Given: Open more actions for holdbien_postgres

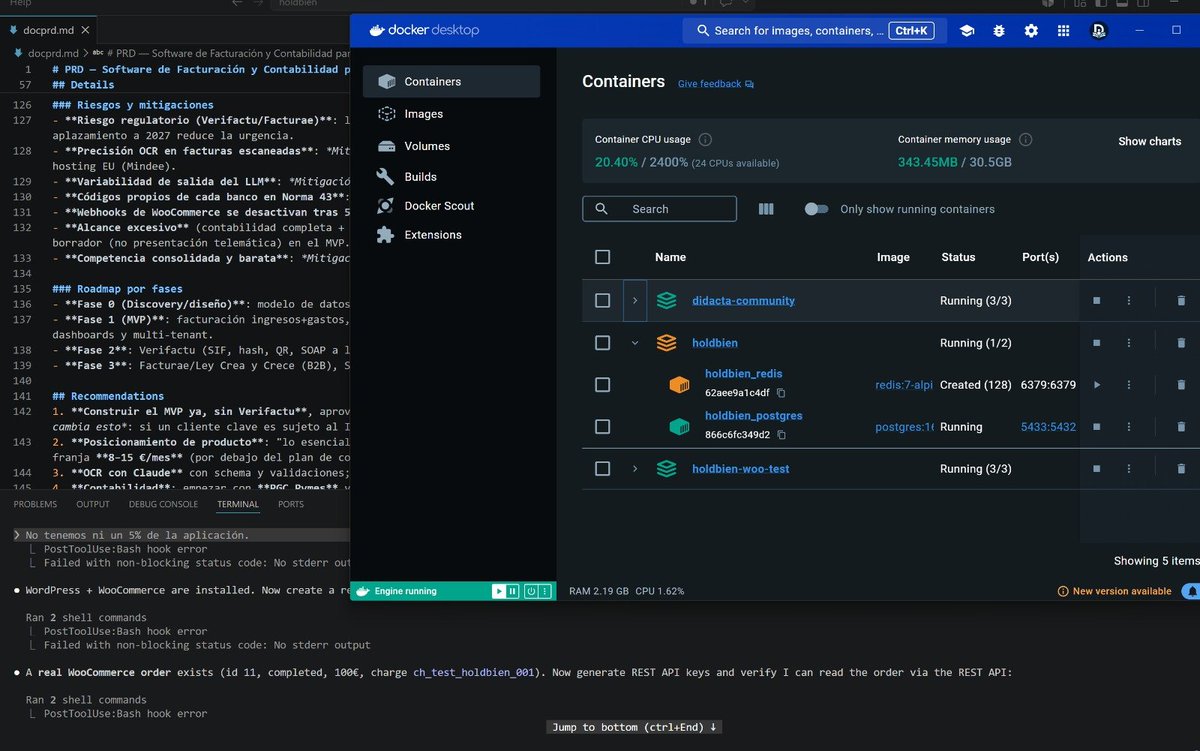Looking at the screenshot, I should pyautogui.click(x=1129, y=427).
